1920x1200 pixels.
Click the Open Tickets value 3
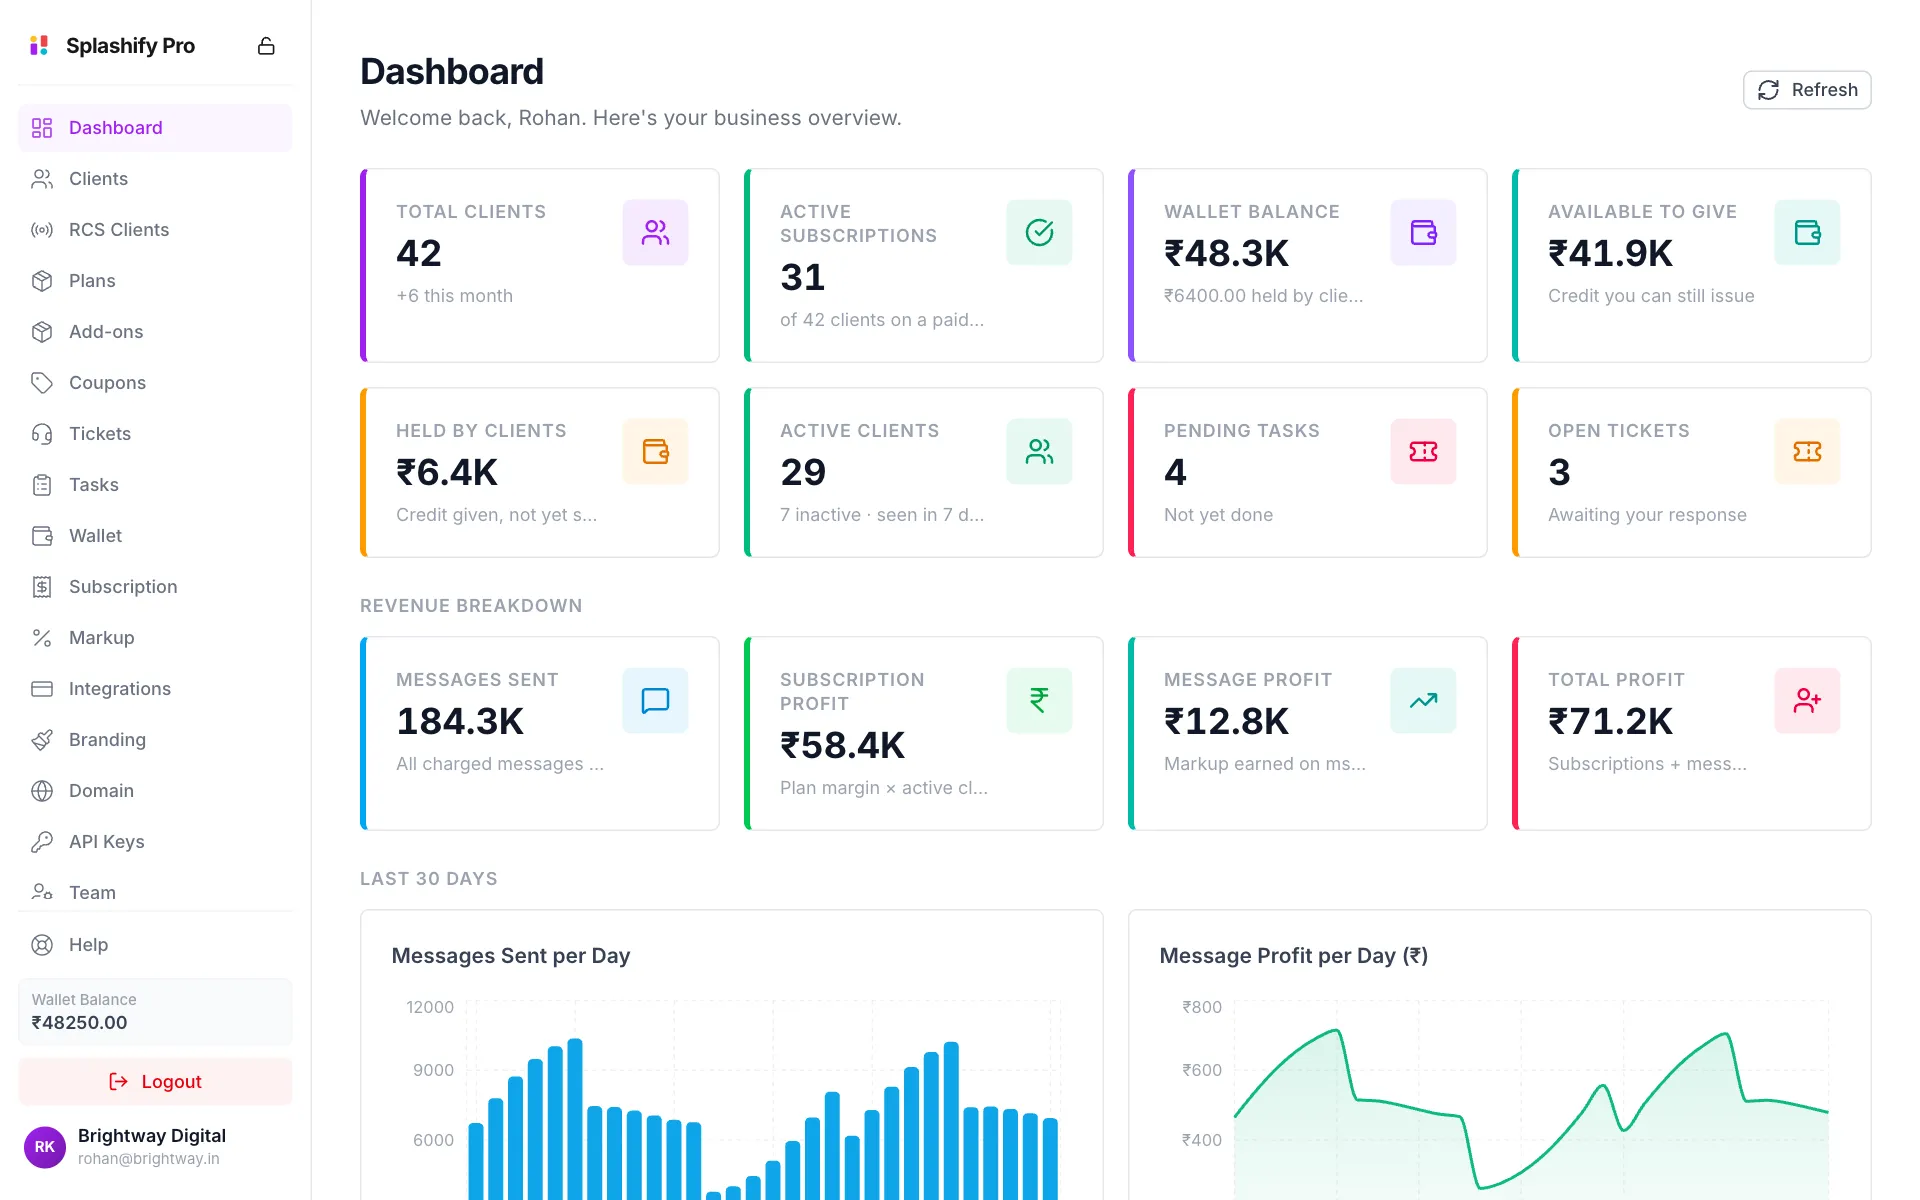click(1559, 472)
